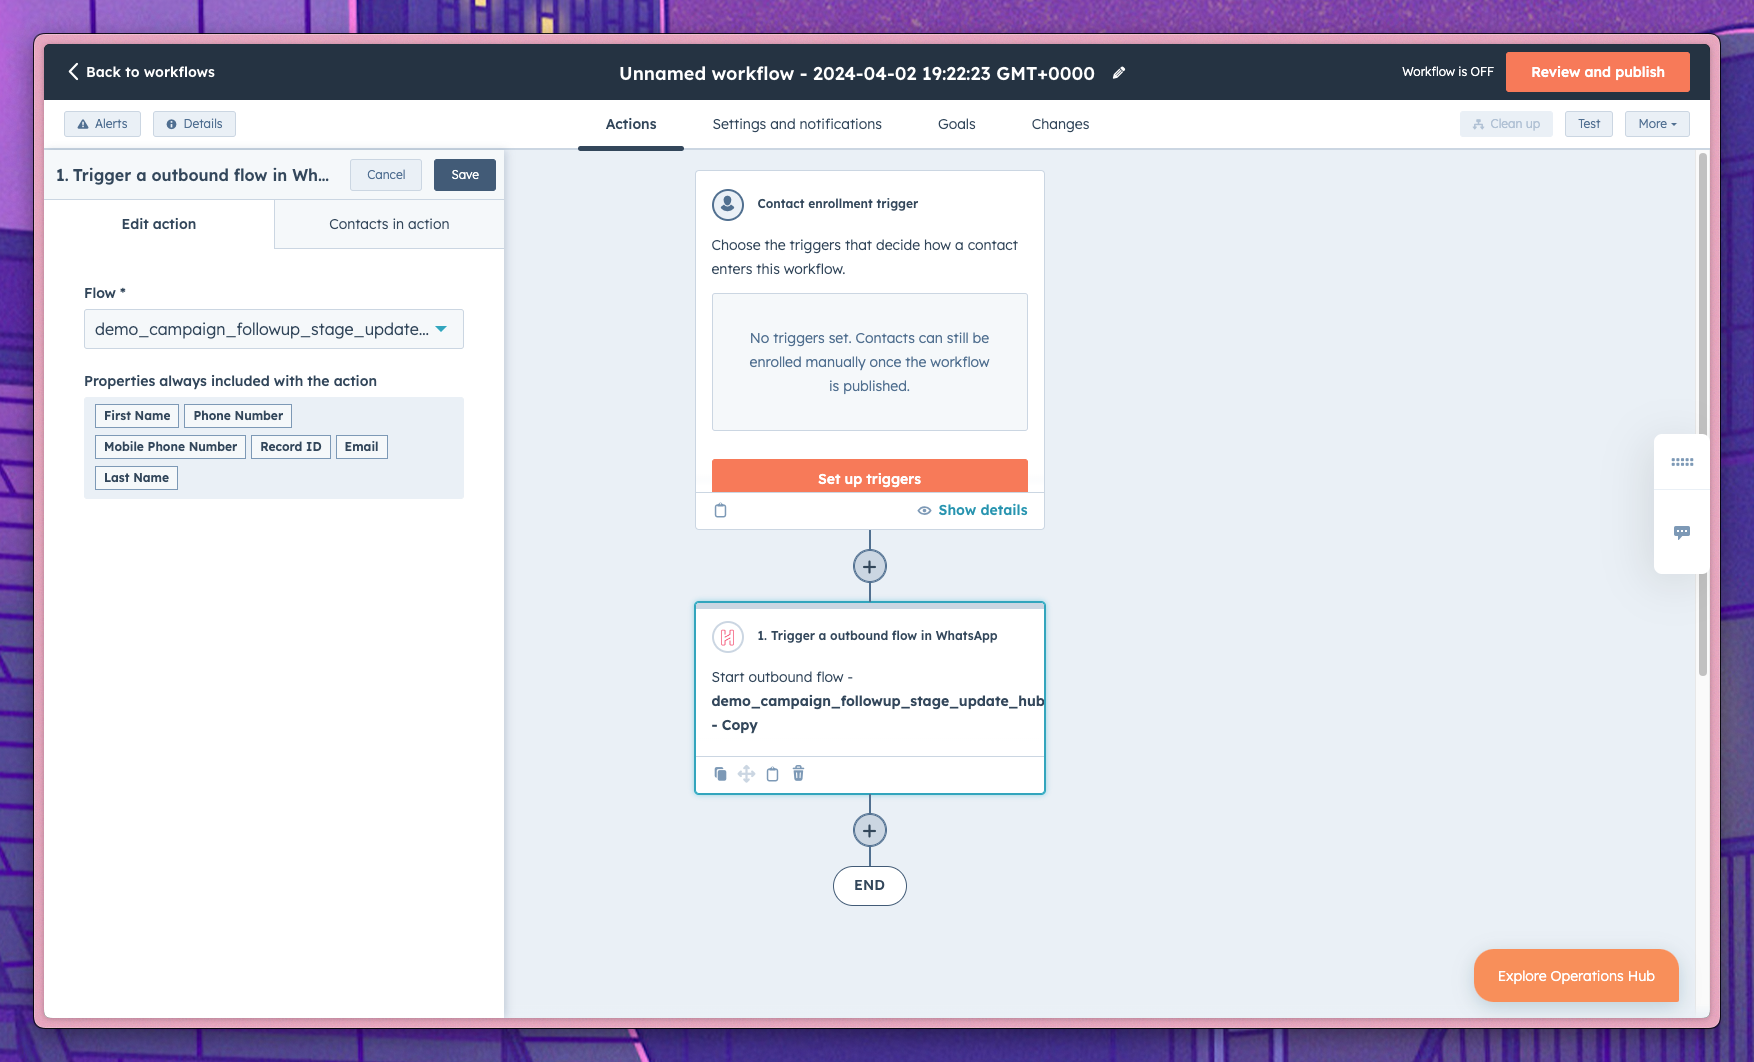
Task: Open the Goals tab
Action: tap(956, 124)
